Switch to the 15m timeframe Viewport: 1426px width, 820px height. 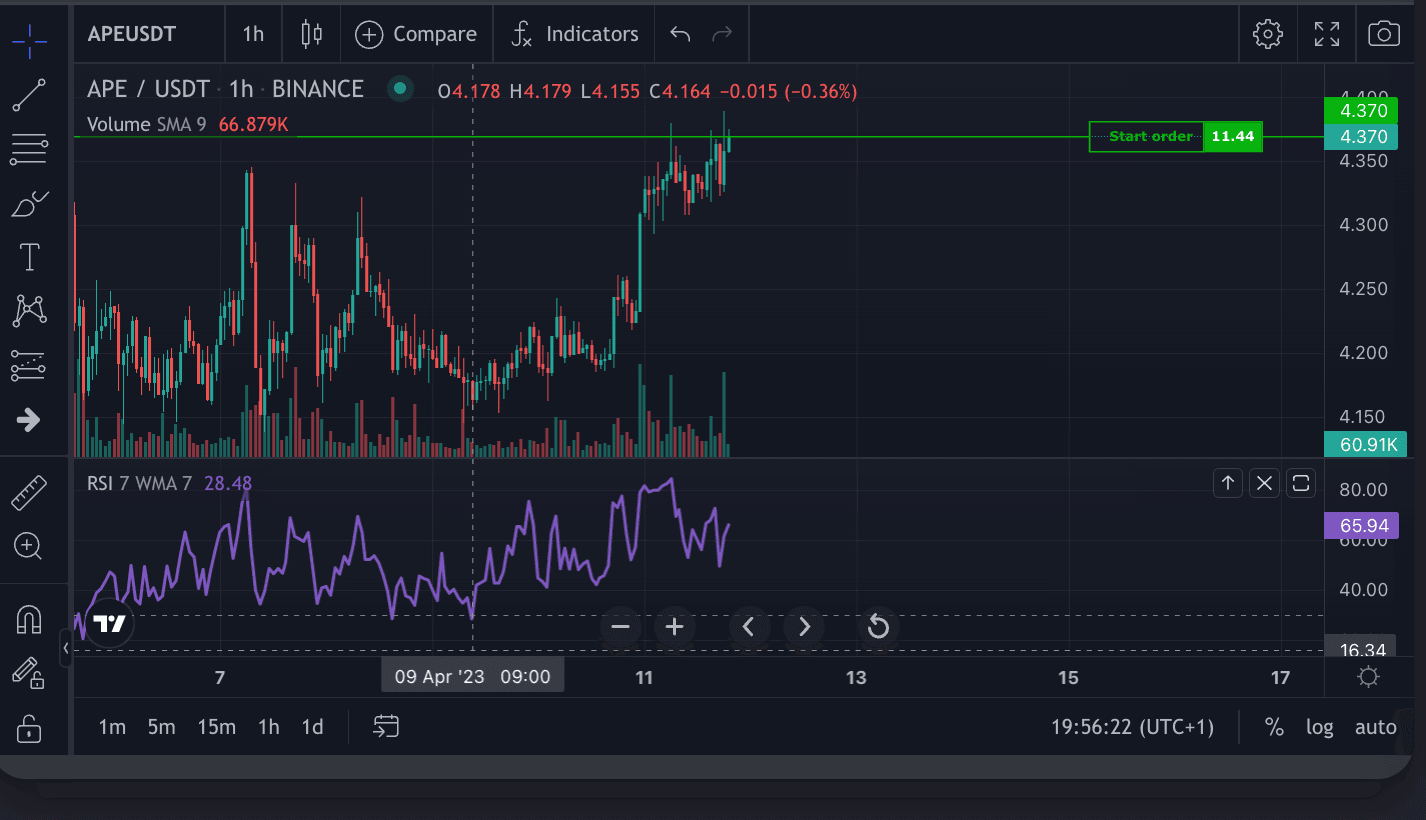(x=216, y=727)
